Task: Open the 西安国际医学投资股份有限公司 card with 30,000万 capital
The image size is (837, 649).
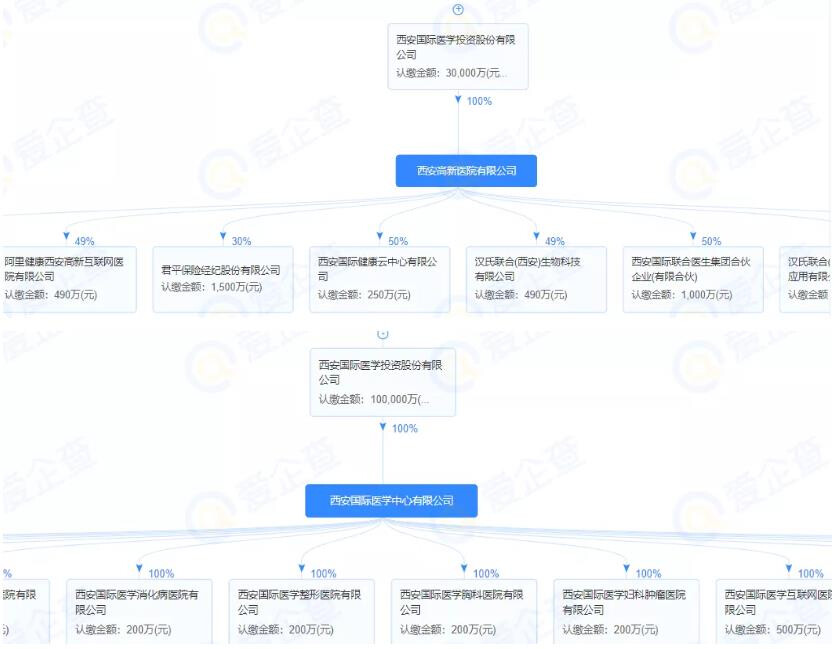Action: pos(458,57)
